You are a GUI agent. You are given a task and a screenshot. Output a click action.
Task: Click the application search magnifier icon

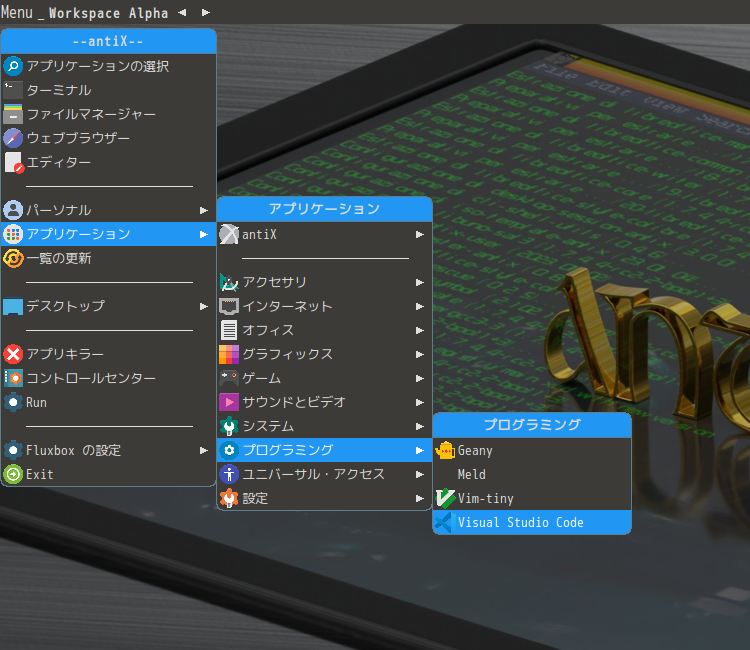[13, 66]
